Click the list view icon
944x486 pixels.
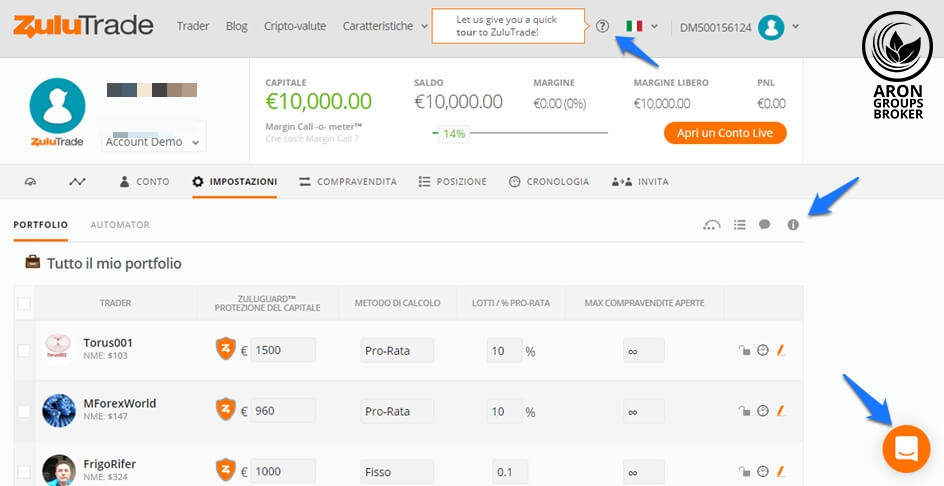(740, 225)
